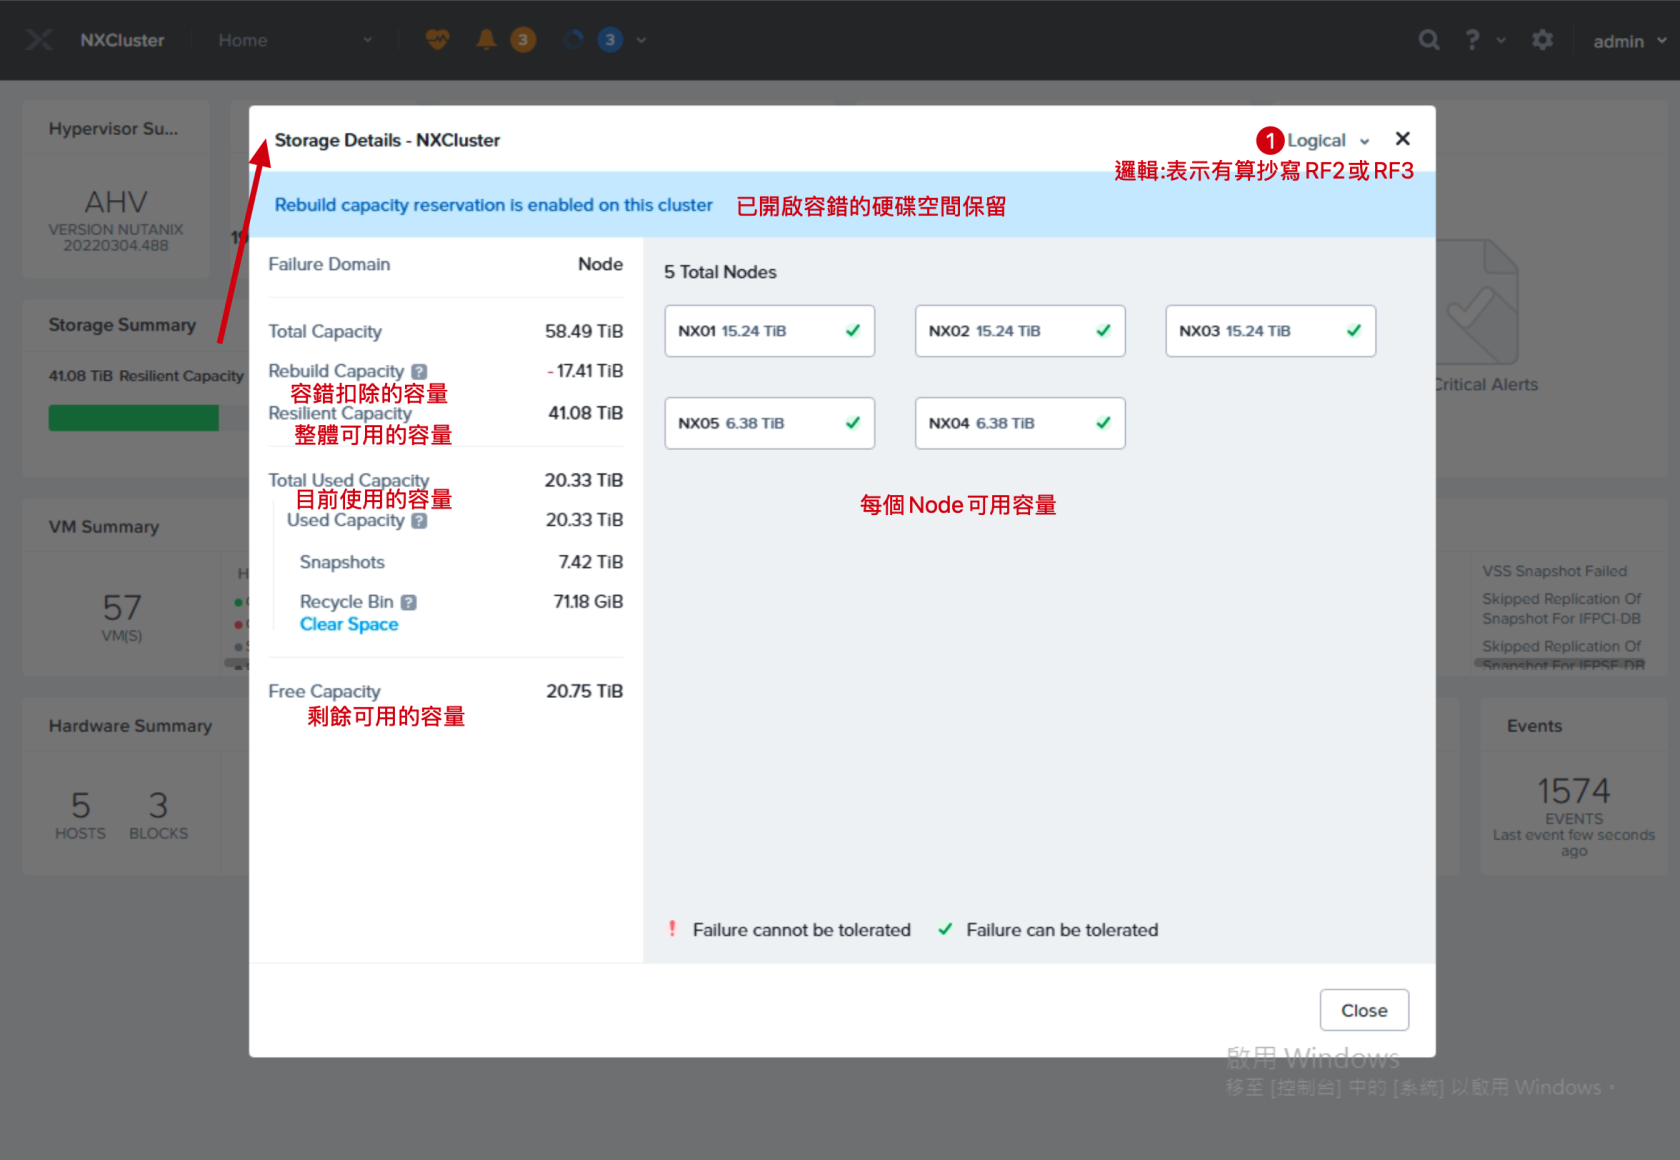The image size is (1680, 1160).
Task: Click the Rebuild Capacity -17.41 TiB value
Action: tap(585, 371)
